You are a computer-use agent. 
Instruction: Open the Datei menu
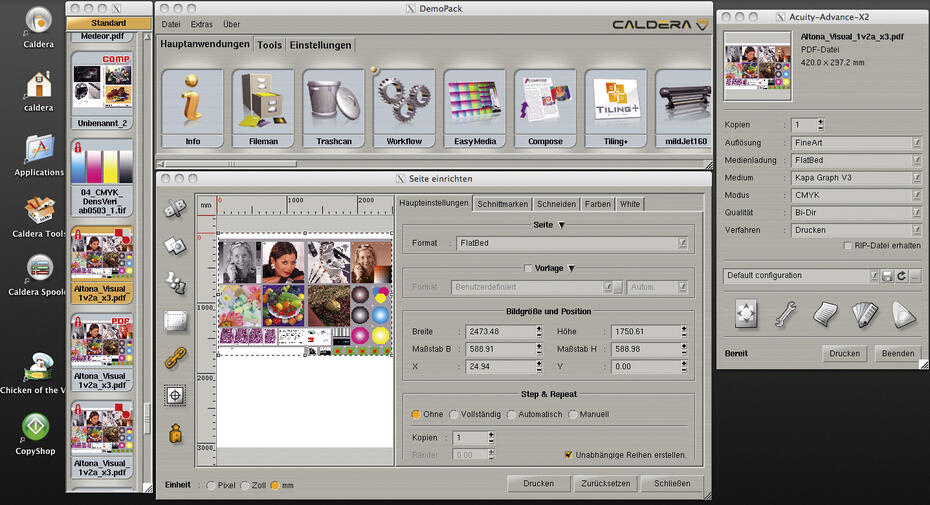click(171, 24)
